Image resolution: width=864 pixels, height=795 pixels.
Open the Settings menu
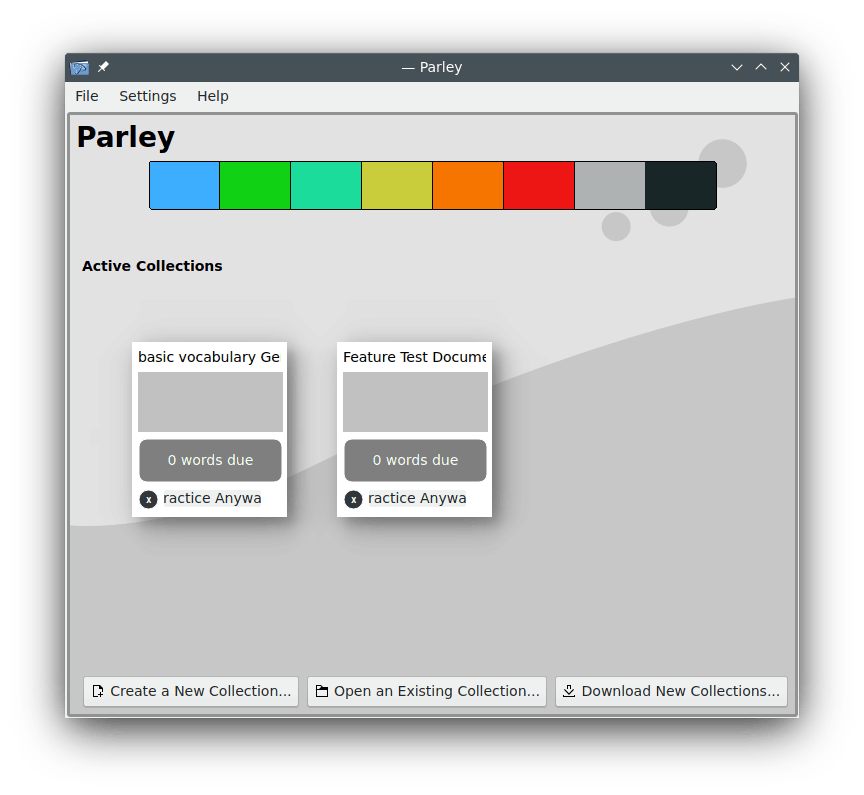tap(148, 96)
